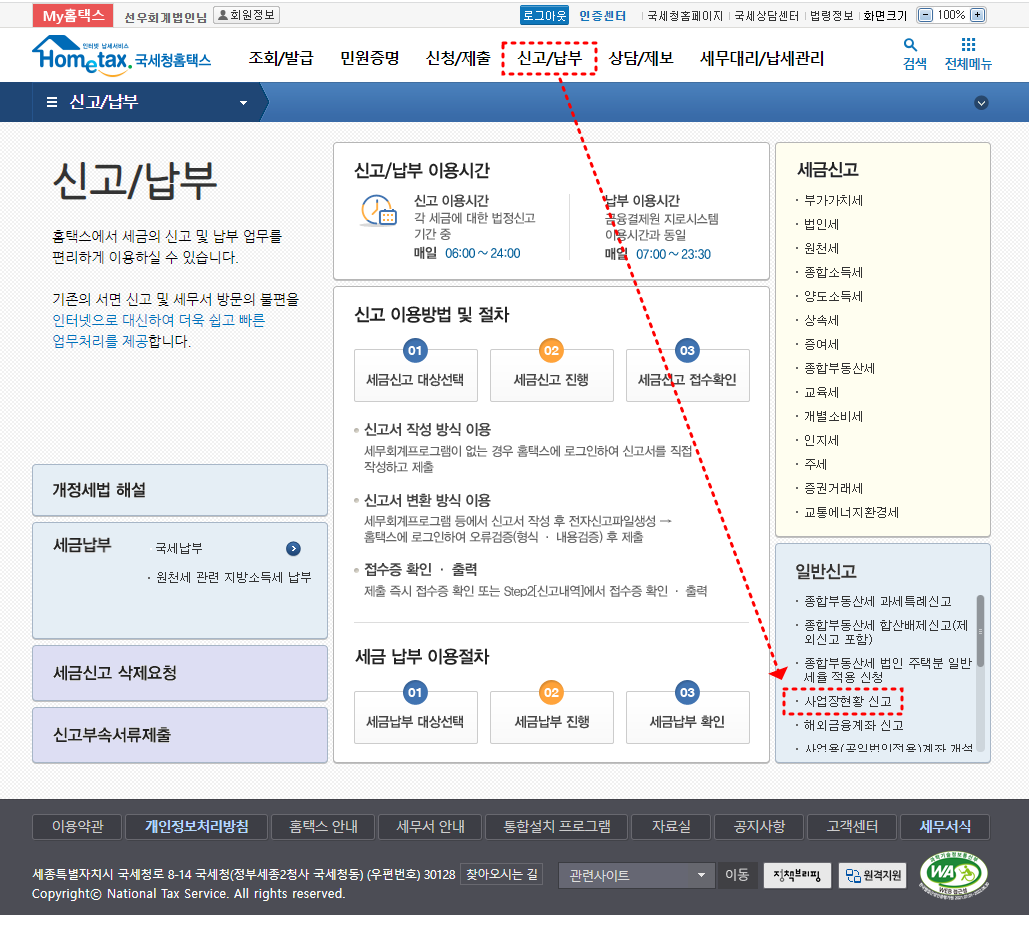Open 상담/제보 menu
The width and height of the screenshot is (1029, 936).
(641, 58)
